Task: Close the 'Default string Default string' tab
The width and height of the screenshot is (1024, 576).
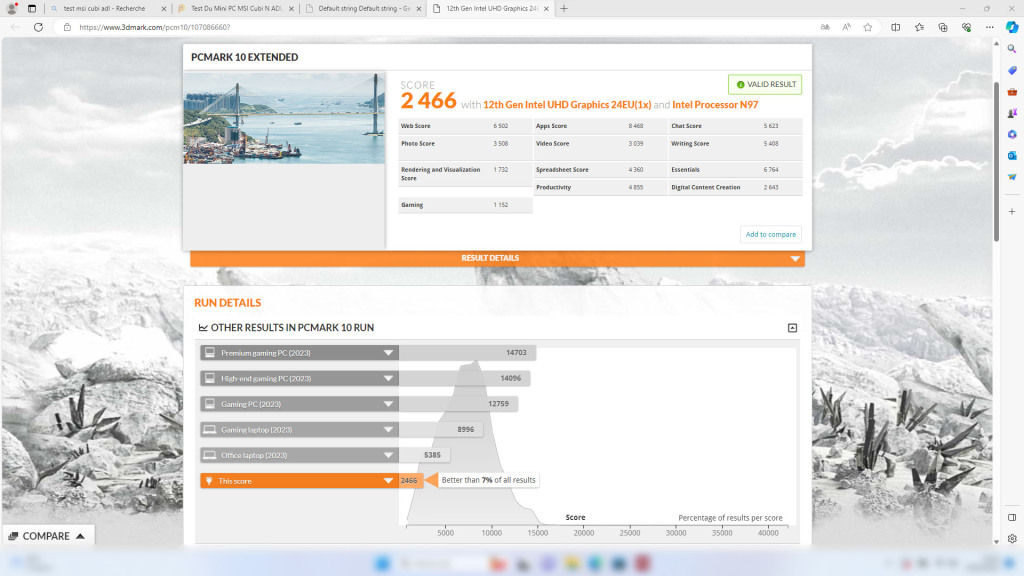Action: click(x=419, y=9)
